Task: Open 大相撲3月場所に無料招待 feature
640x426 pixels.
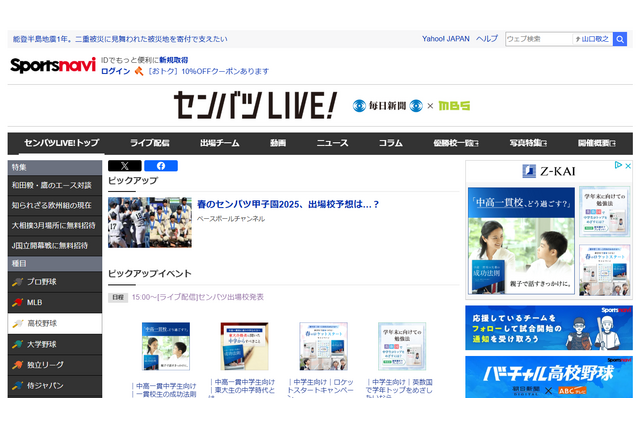Action: point(55,226)
